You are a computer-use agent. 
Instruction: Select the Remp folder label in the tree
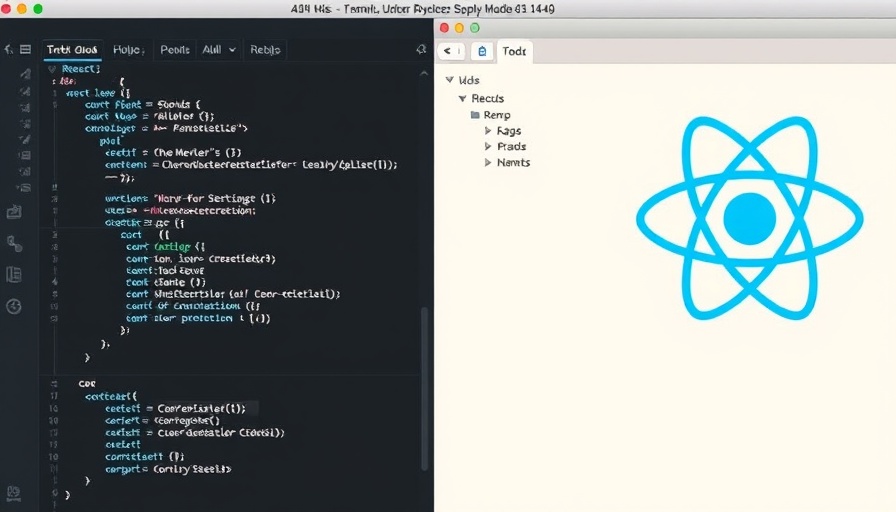tap(497, 115)
